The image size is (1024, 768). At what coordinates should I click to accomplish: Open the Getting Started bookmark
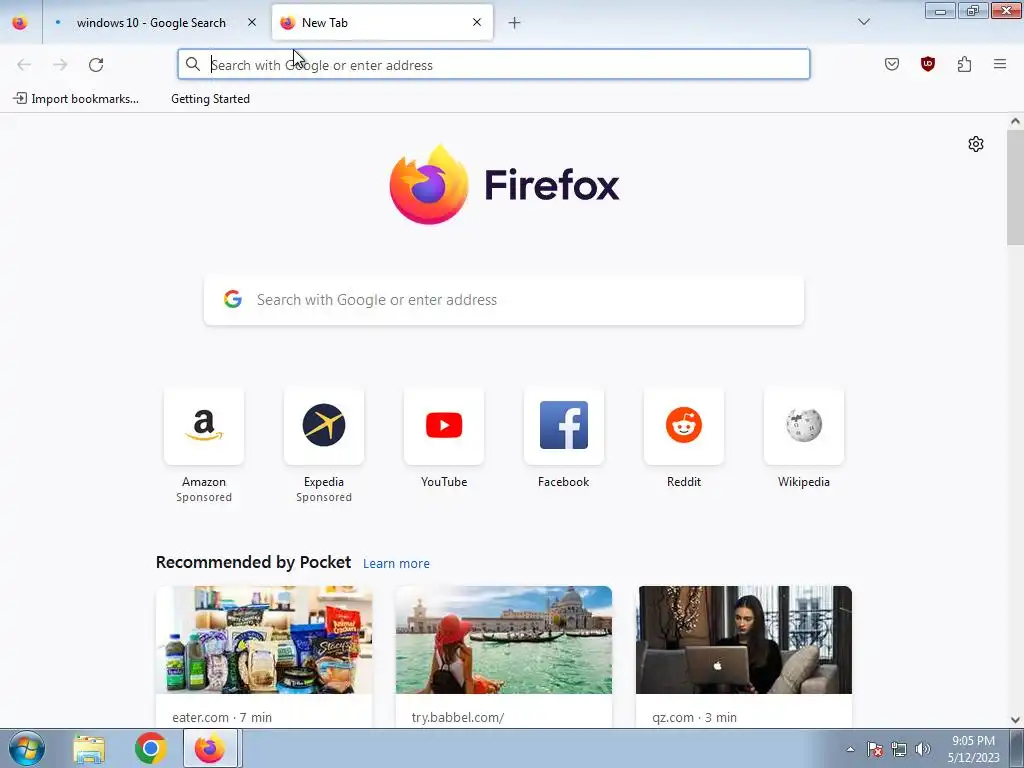click(210, 99)
